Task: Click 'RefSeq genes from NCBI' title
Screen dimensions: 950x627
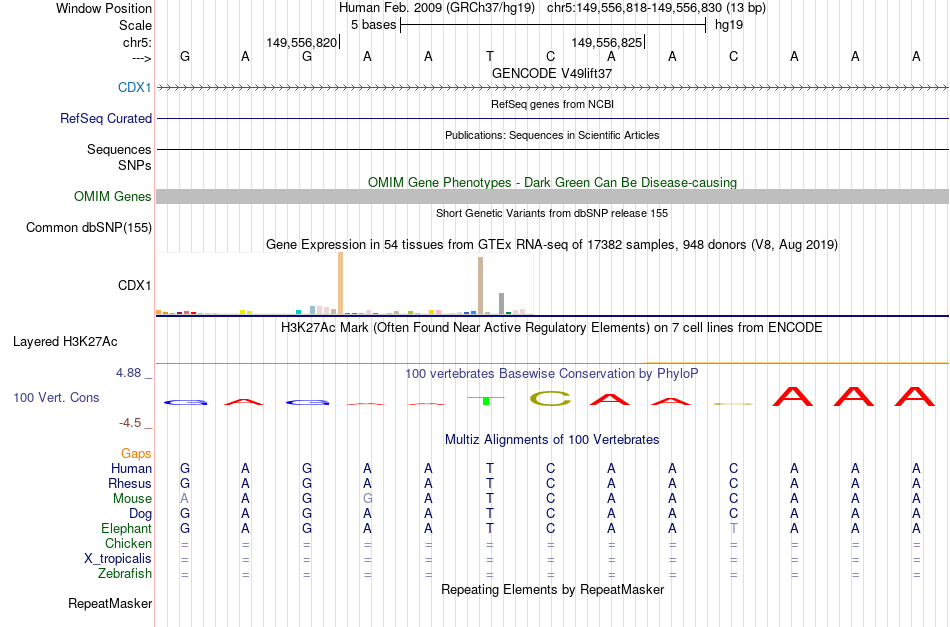Action: coord(552,104)
